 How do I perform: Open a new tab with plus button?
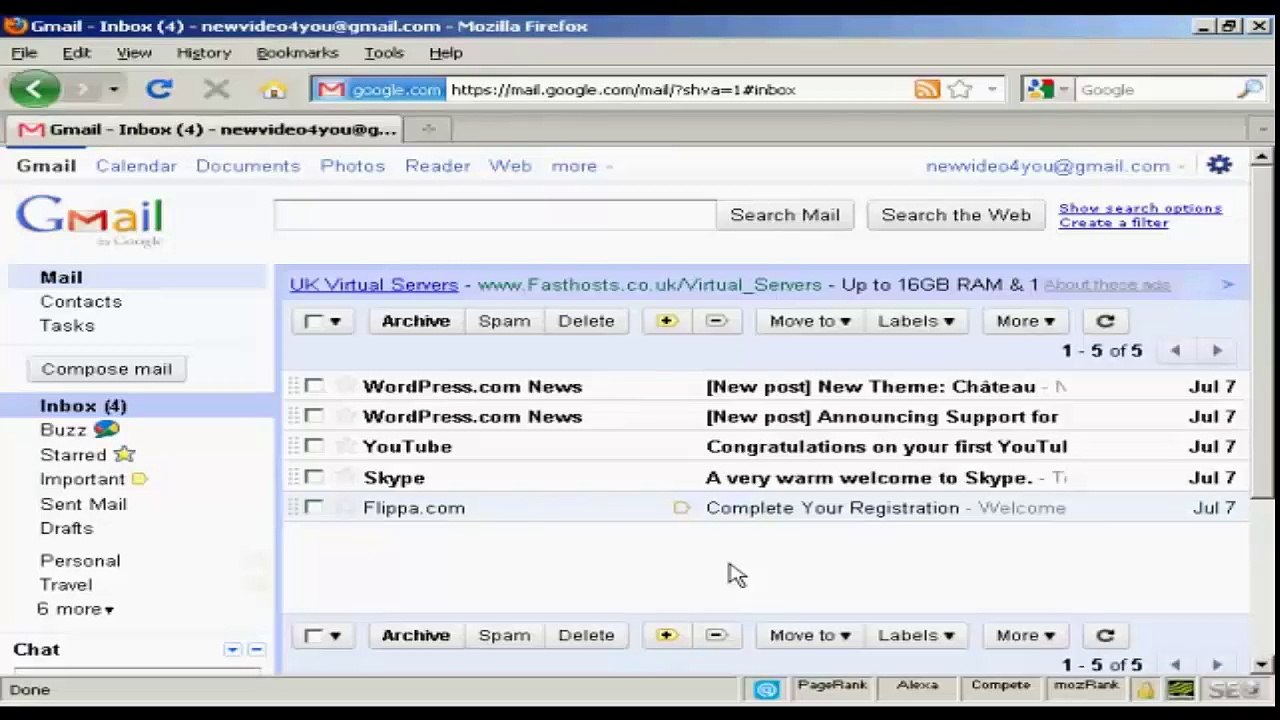429,129
